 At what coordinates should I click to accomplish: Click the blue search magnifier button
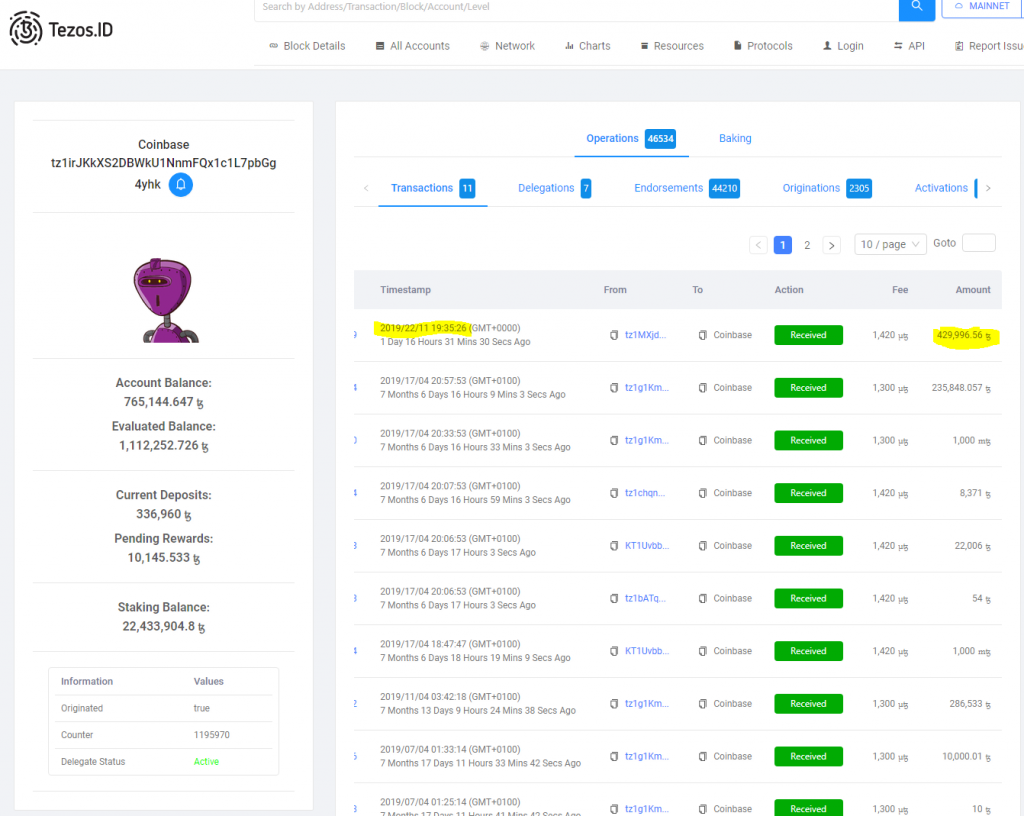[916, 8]
